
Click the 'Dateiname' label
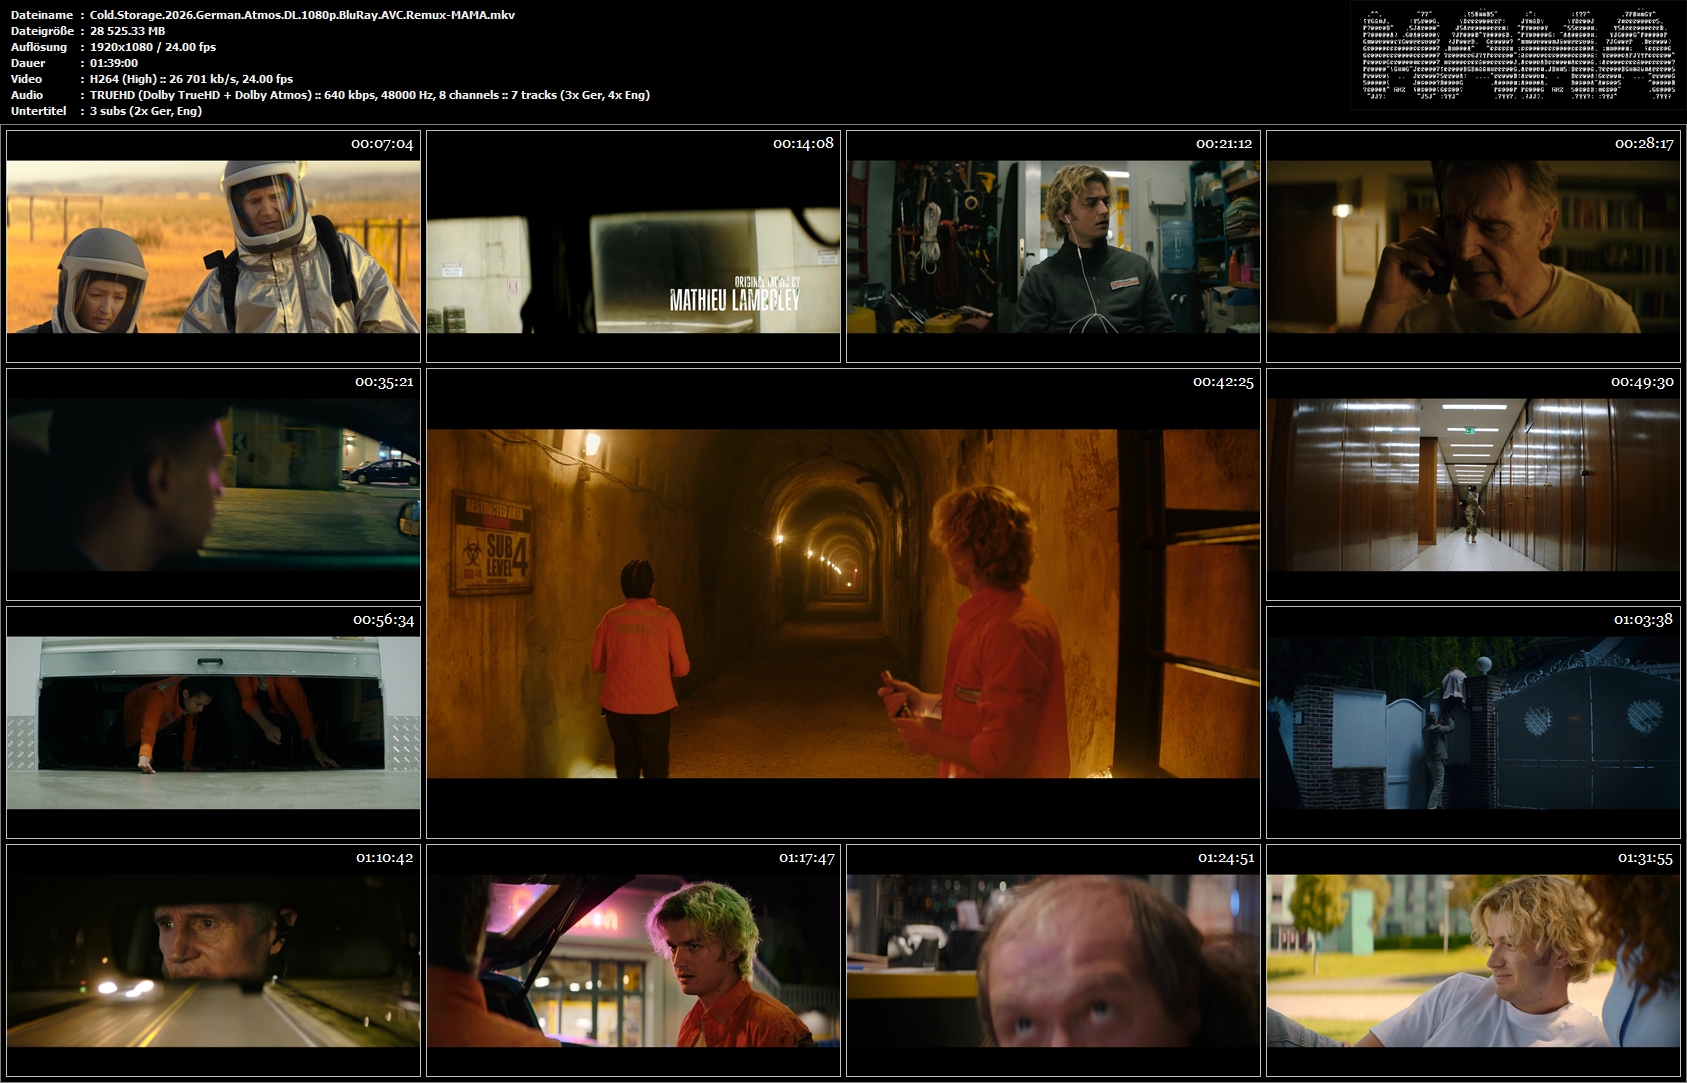point(42,15)
